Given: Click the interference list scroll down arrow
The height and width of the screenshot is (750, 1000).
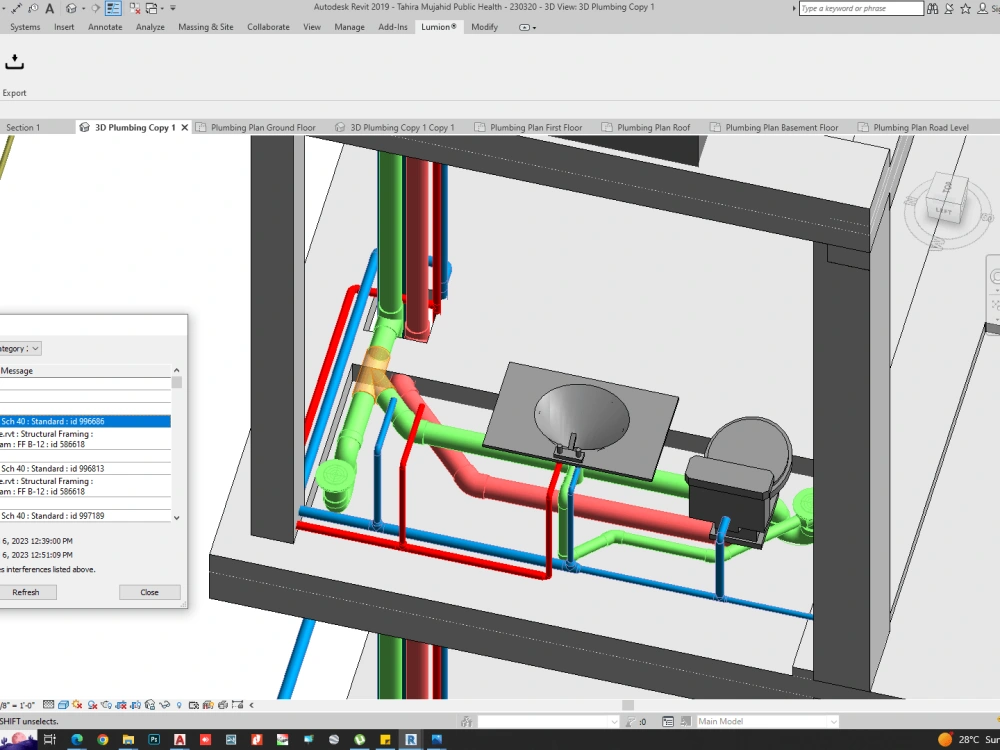Looking at the screenshot, I should [x=177, y=517].
